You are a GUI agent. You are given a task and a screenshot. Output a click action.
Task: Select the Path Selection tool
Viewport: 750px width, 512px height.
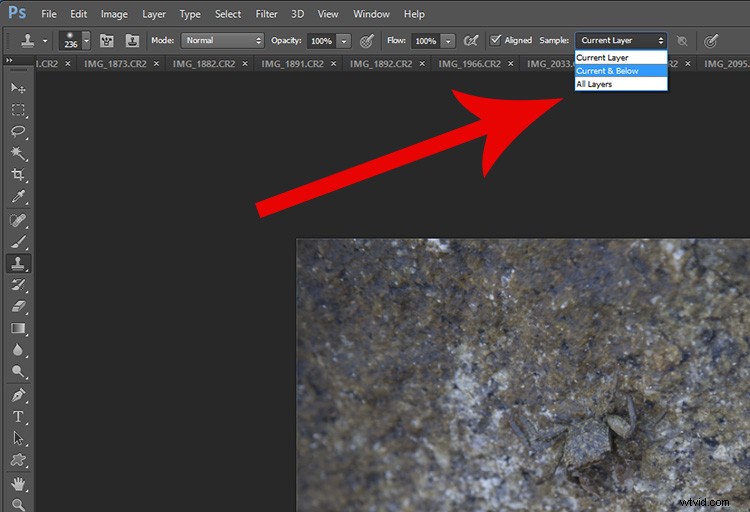click(18, 438)
